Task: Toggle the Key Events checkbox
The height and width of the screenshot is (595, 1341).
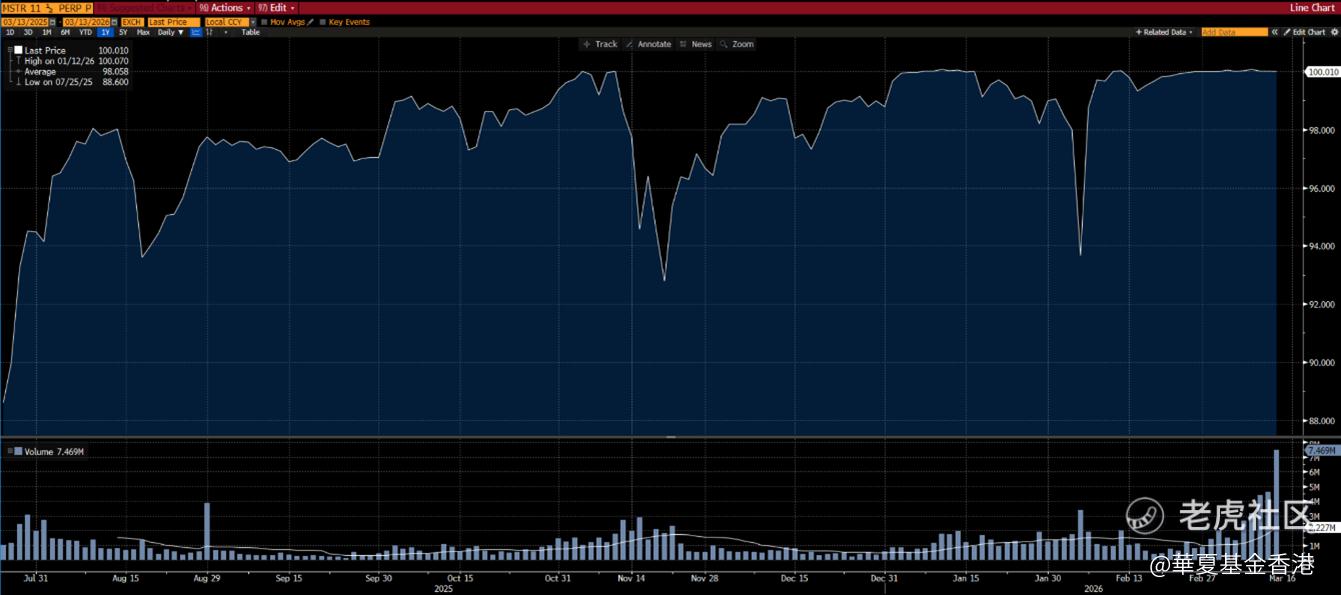Action: [x=322, y=22]
